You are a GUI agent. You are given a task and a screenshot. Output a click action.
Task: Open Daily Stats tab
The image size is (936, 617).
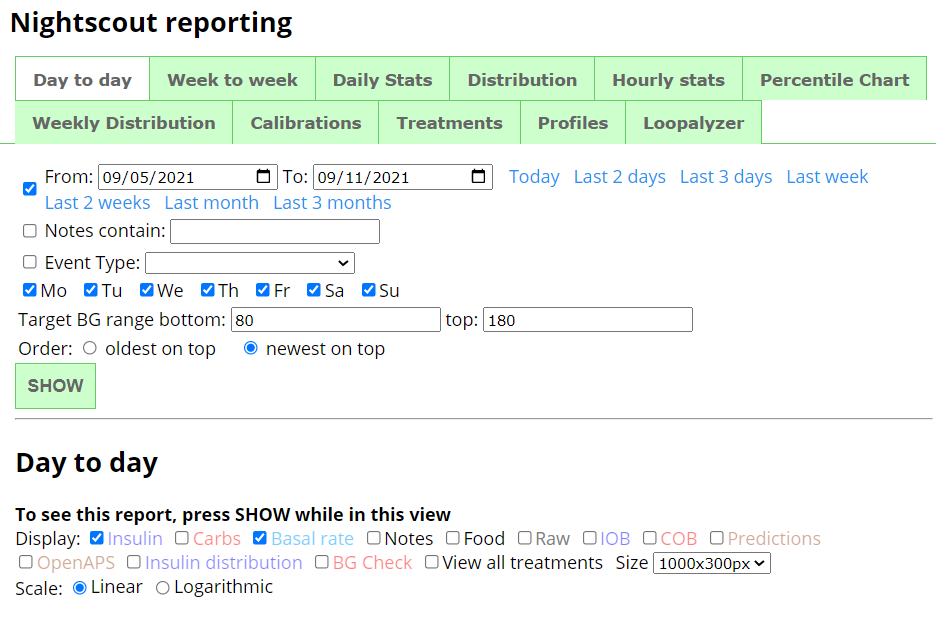point(383,79)
